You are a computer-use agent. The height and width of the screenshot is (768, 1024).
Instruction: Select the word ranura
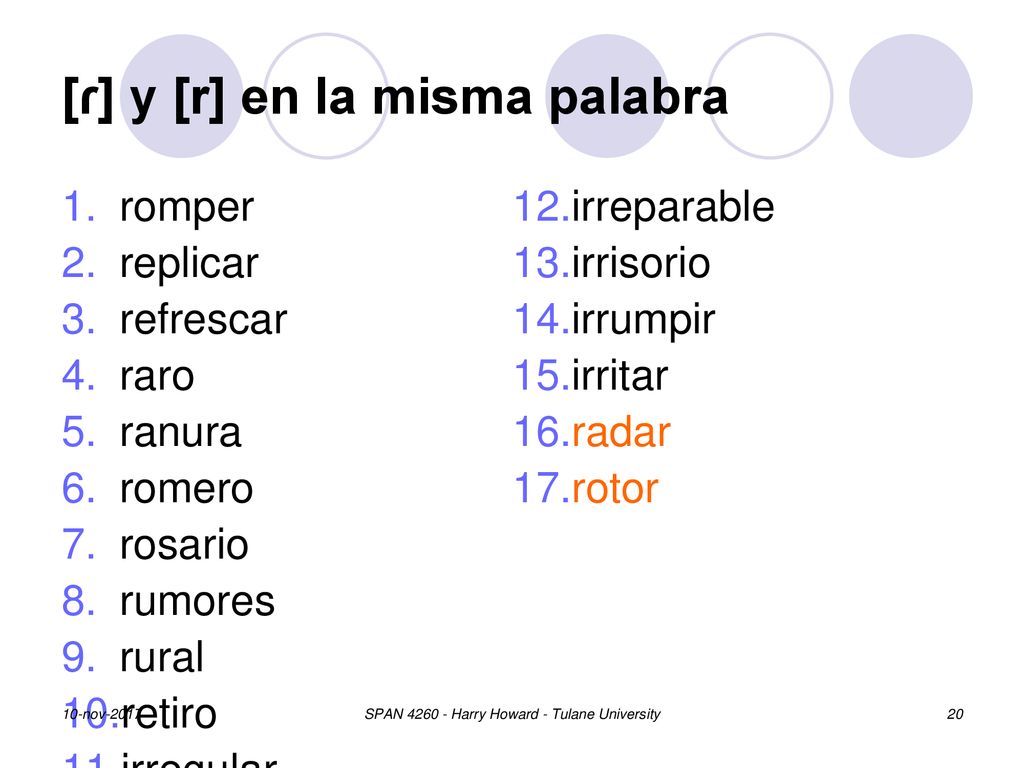(181, 434)
